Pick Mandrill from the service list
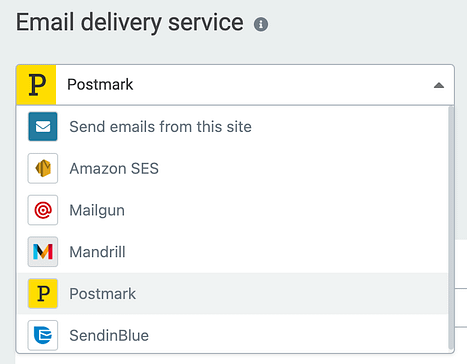 232,252
